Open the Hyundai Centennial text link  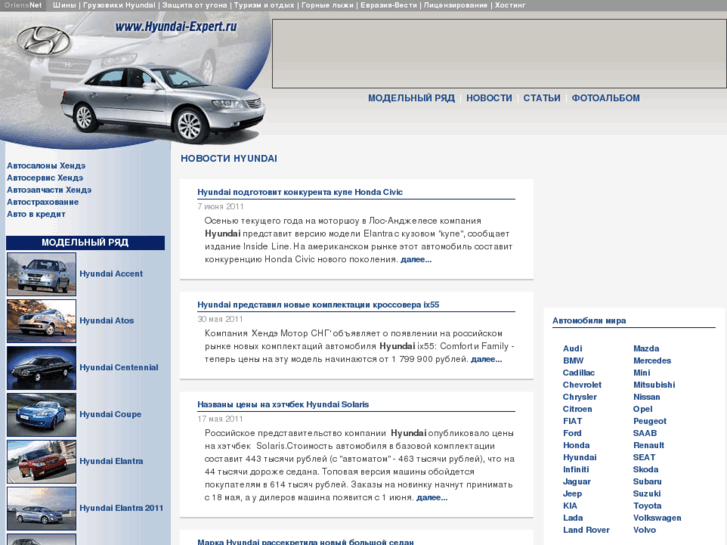click(x=119, y=367)
